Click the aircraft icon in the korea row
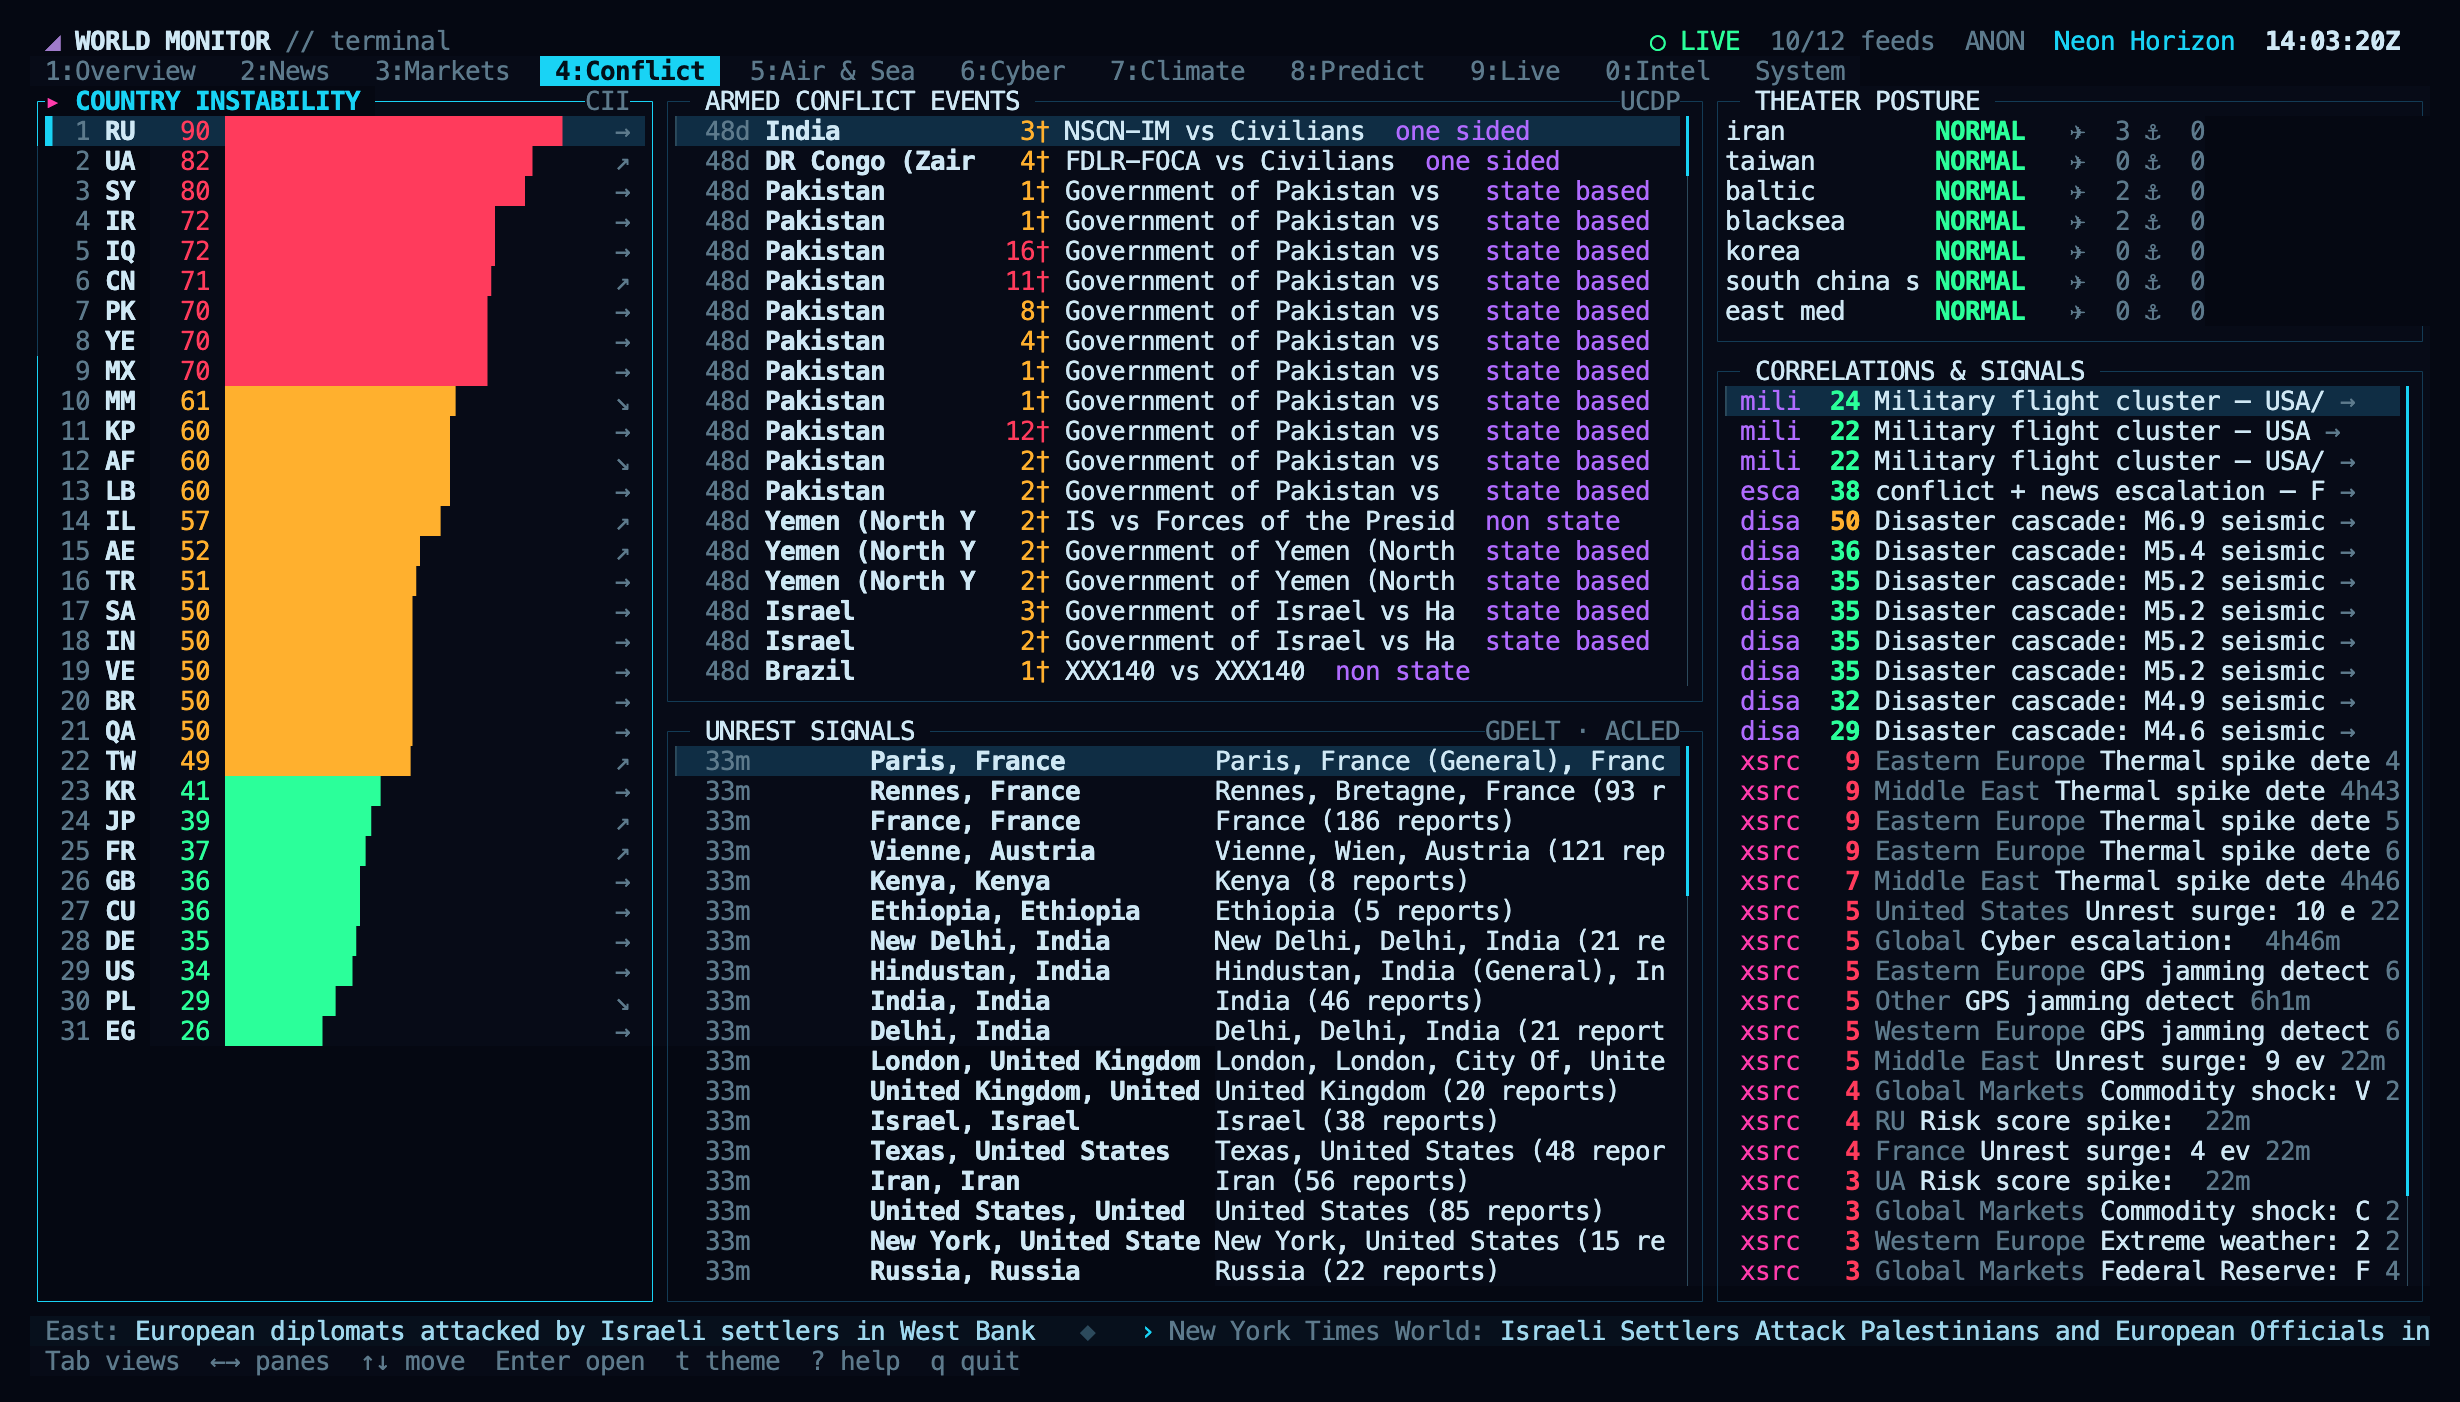The width and height of the screenshot is (2460, 1402). [2077, 252]
